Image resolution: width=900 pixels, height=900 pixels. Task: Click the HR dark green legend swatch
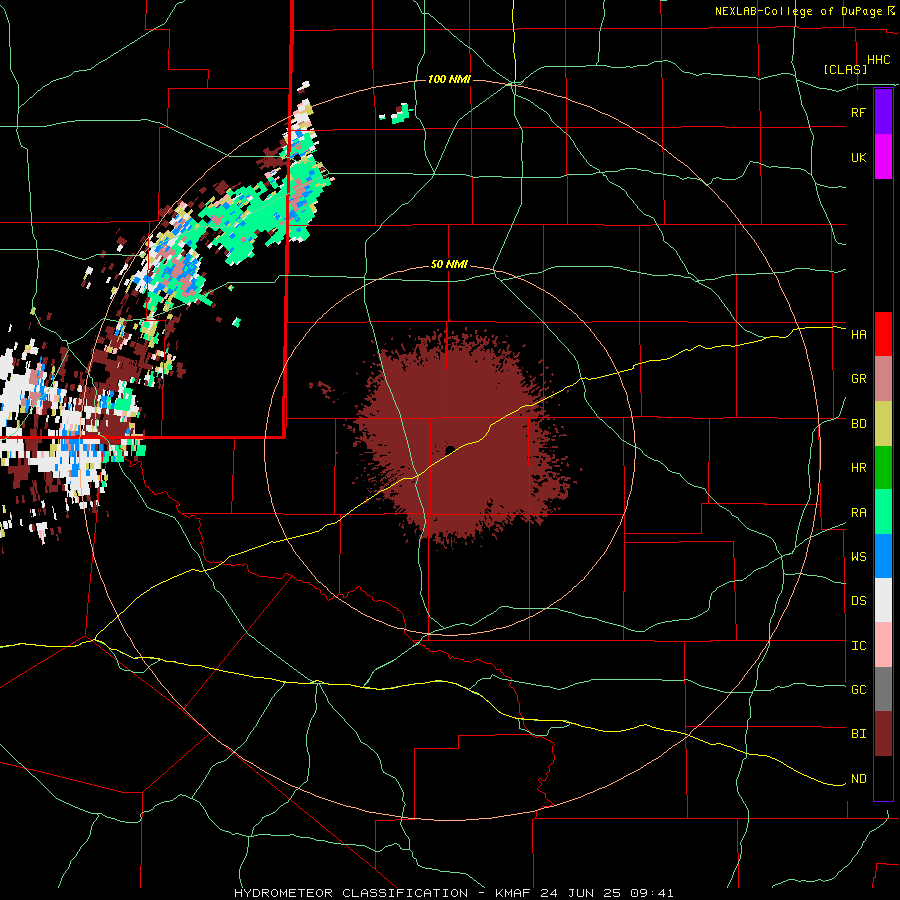[x=883, y=468]
